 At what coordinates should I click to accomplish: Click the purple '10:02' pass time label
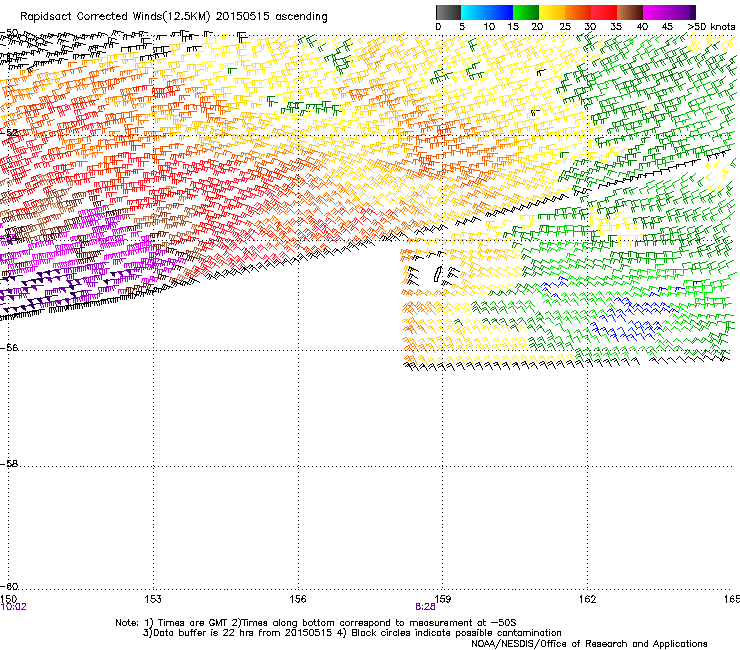click(x=13, y=607)
